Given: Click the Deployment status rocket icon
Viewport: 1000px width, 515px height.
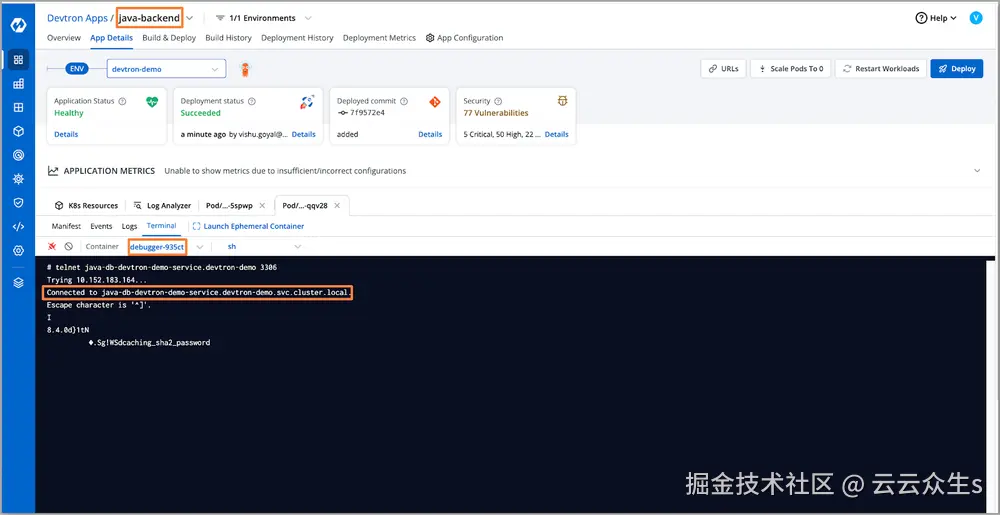Looking at the screenshot, I should coord(307,102).
